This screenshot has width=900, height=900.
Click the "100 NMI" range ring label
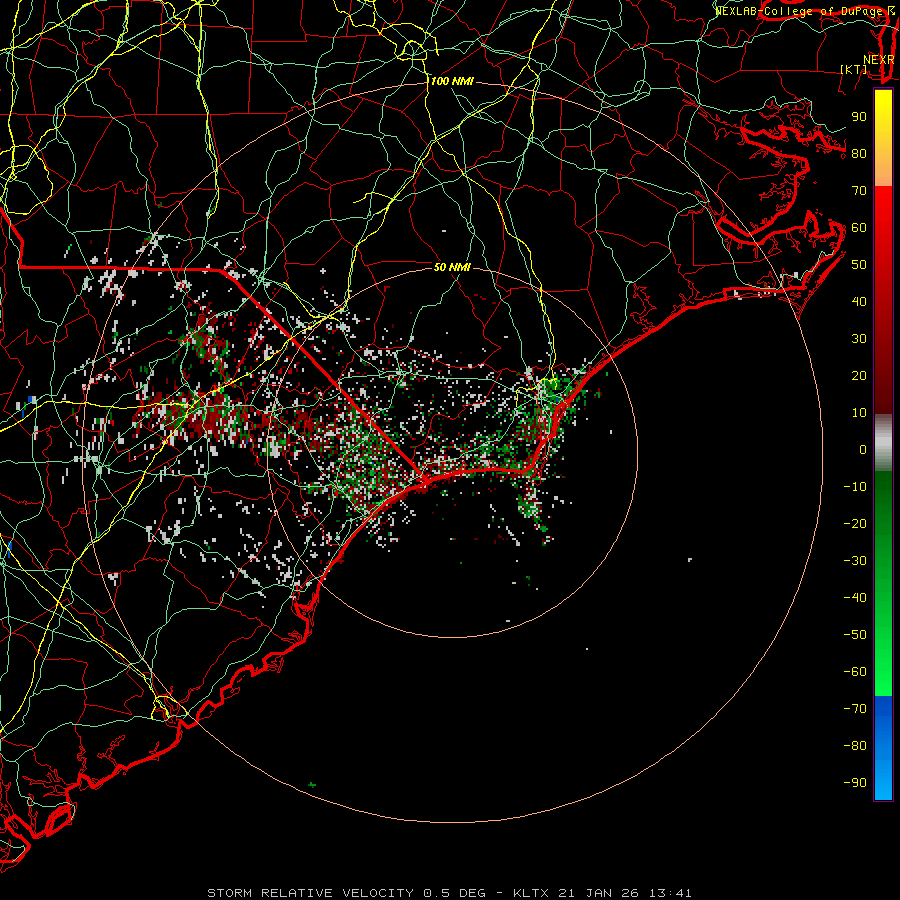coord(452,82)
